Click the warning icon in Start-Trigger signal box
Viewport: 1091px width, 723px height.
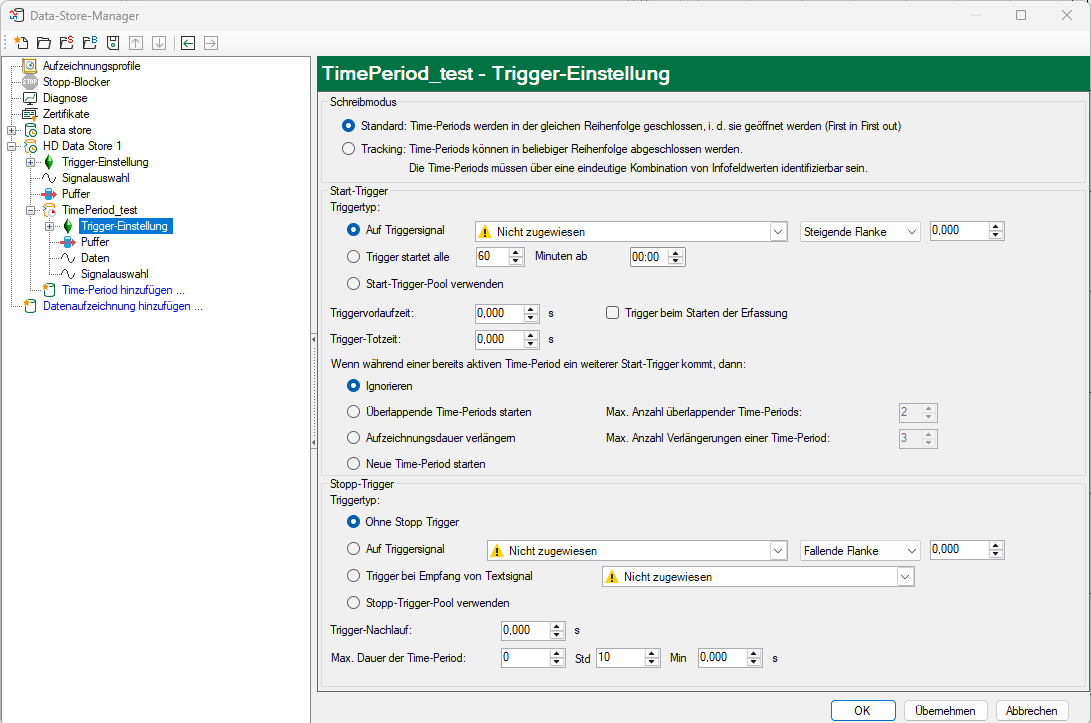(x=486, y=232)
